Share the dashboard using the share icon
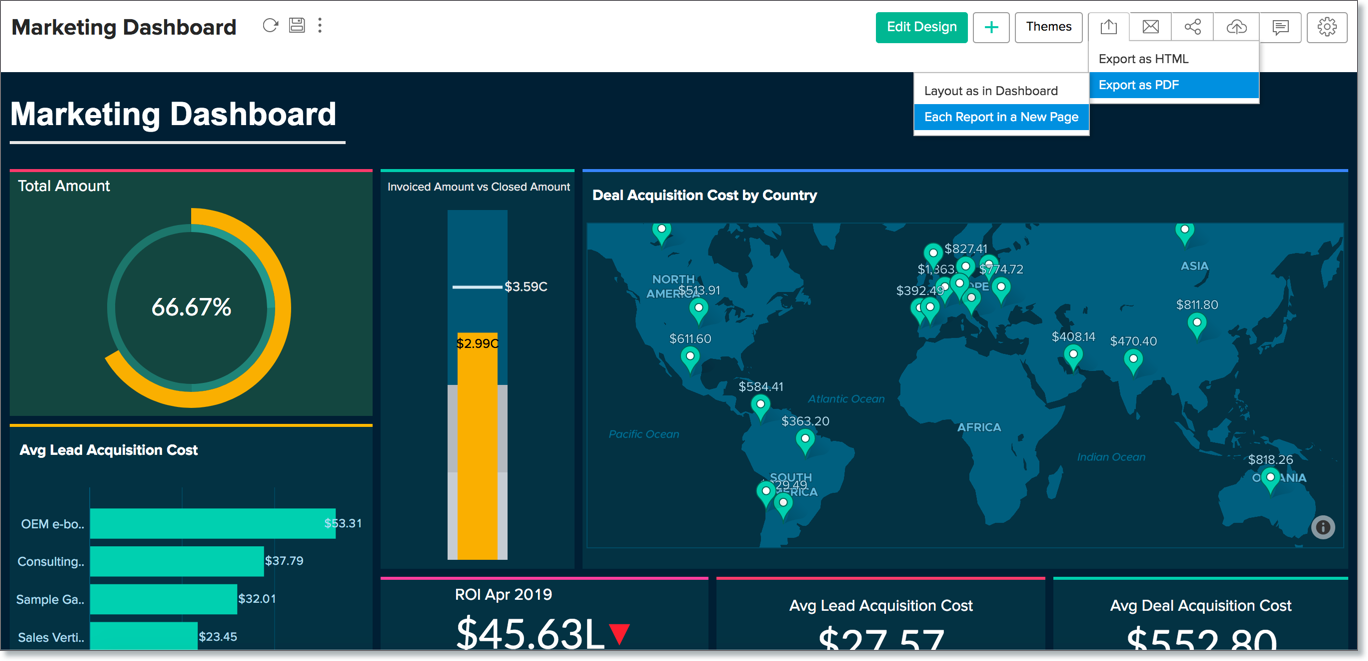The height and width of the screenshot is (661, 1368). 1192,27
